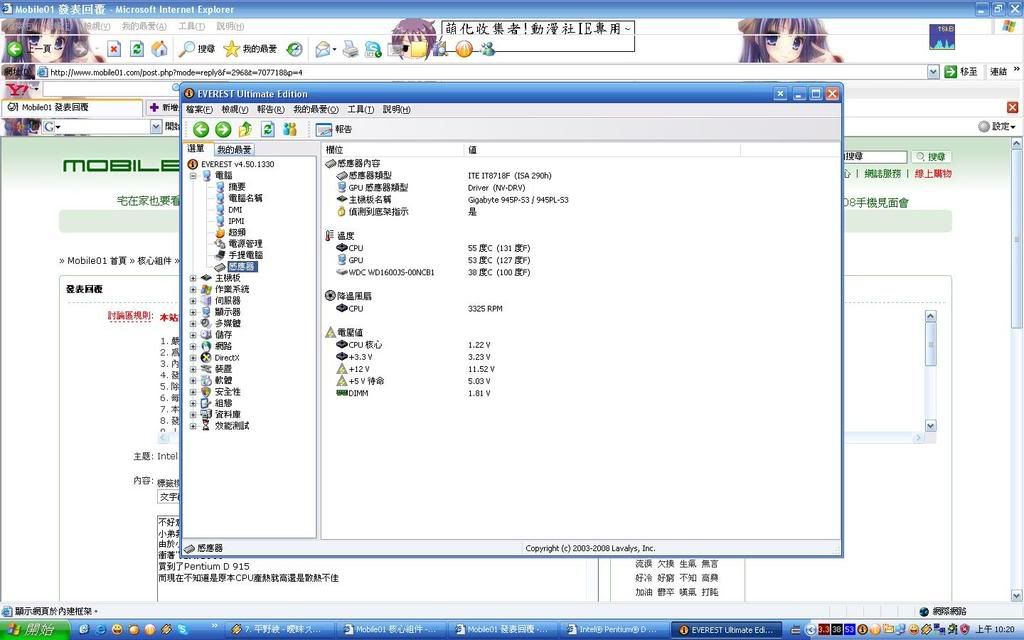Select 感應器 in the EVEREST tree

(x=242, y=266)
